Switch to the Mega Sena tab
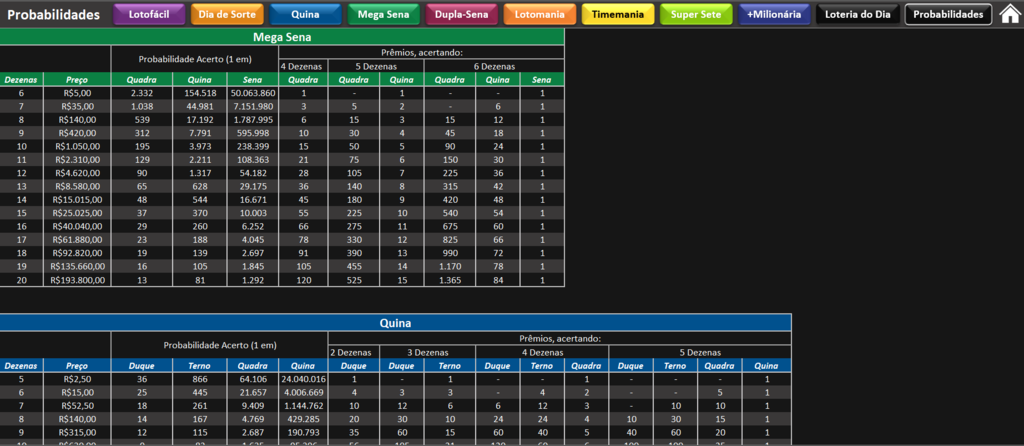 coord(383,14)
